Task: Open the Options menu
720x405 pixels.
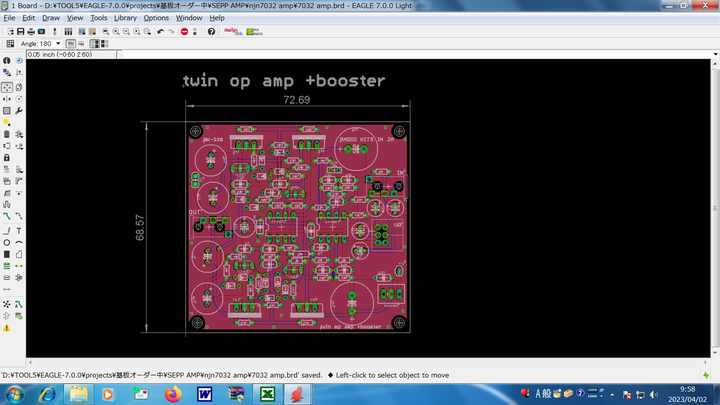Action: coord(156,18)
